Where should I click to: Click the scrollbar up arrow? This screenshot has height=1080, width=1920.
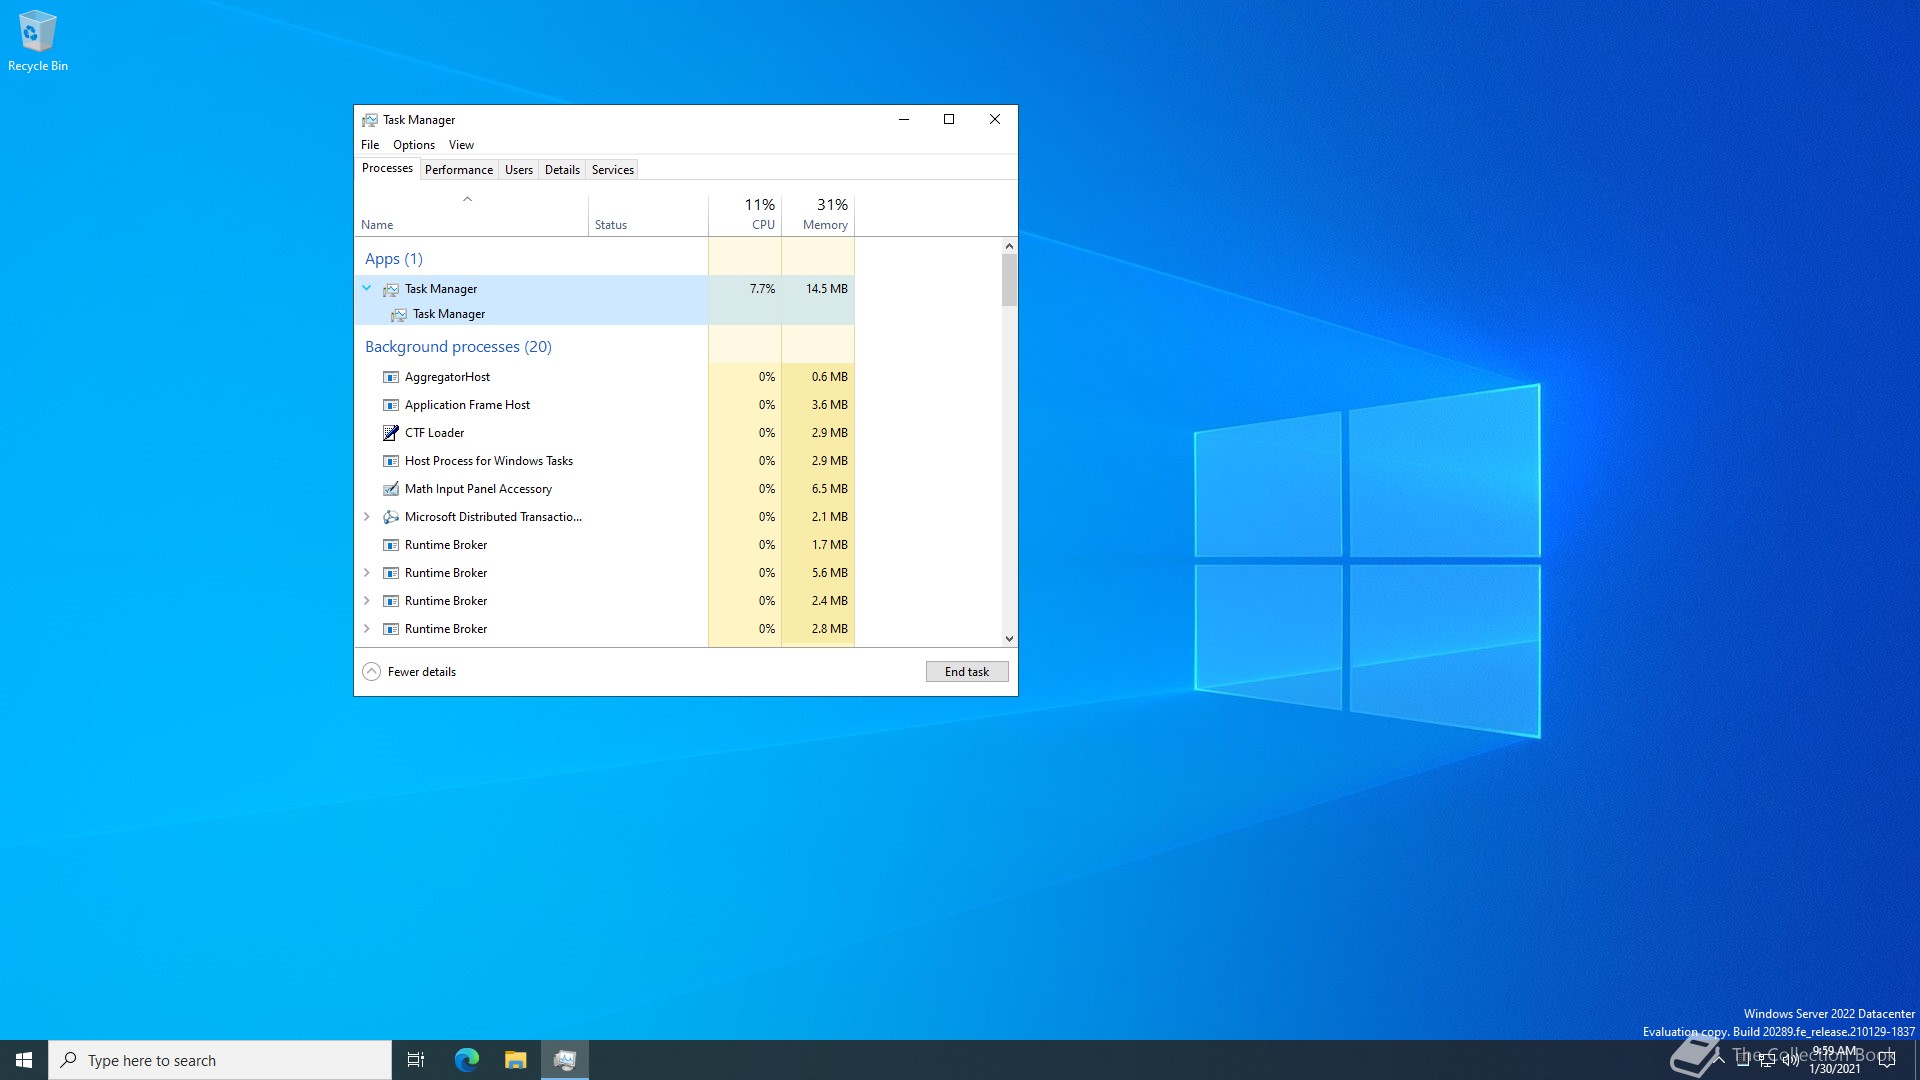(1009, 246)
